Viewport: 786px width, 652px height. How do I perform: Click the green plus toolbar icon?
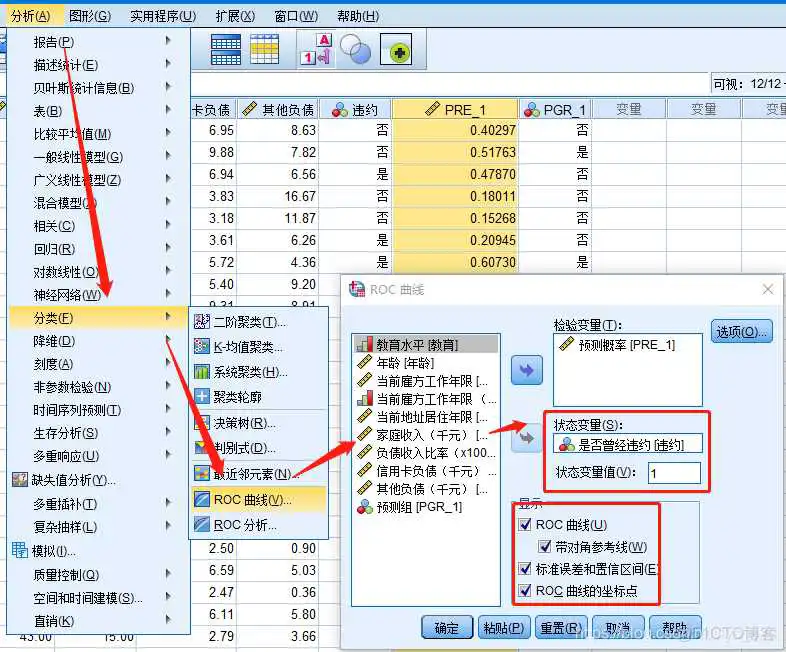396,50
